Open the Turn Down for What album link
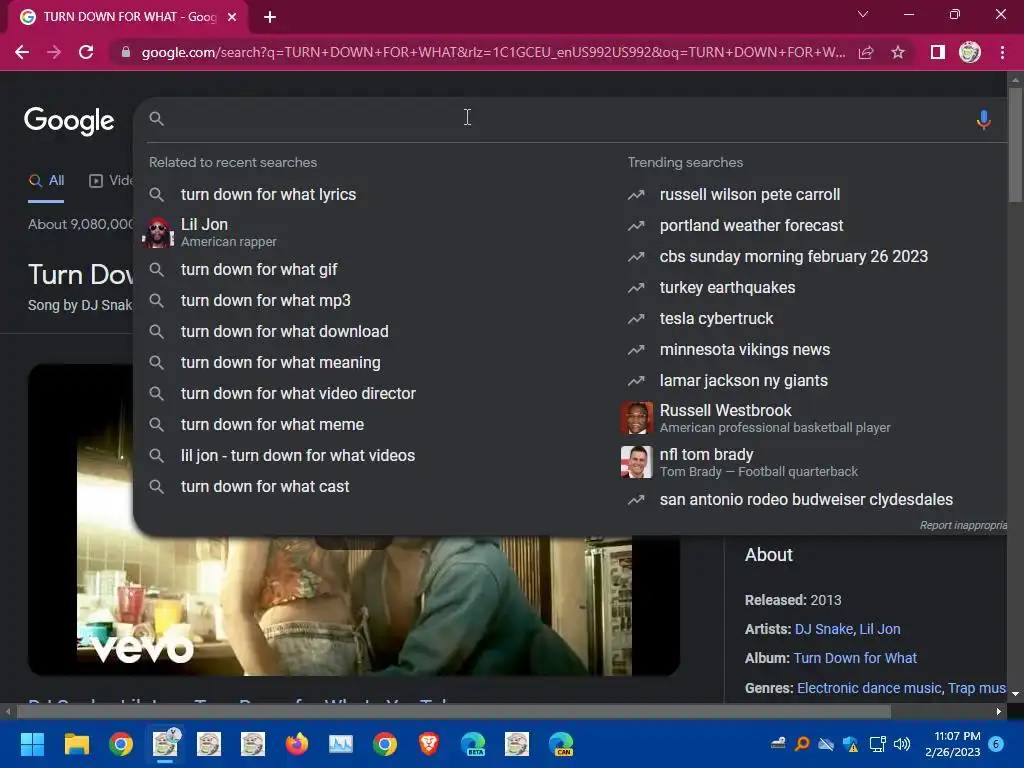This screenshot has width=1024, height=768. (x=855, y=658)
